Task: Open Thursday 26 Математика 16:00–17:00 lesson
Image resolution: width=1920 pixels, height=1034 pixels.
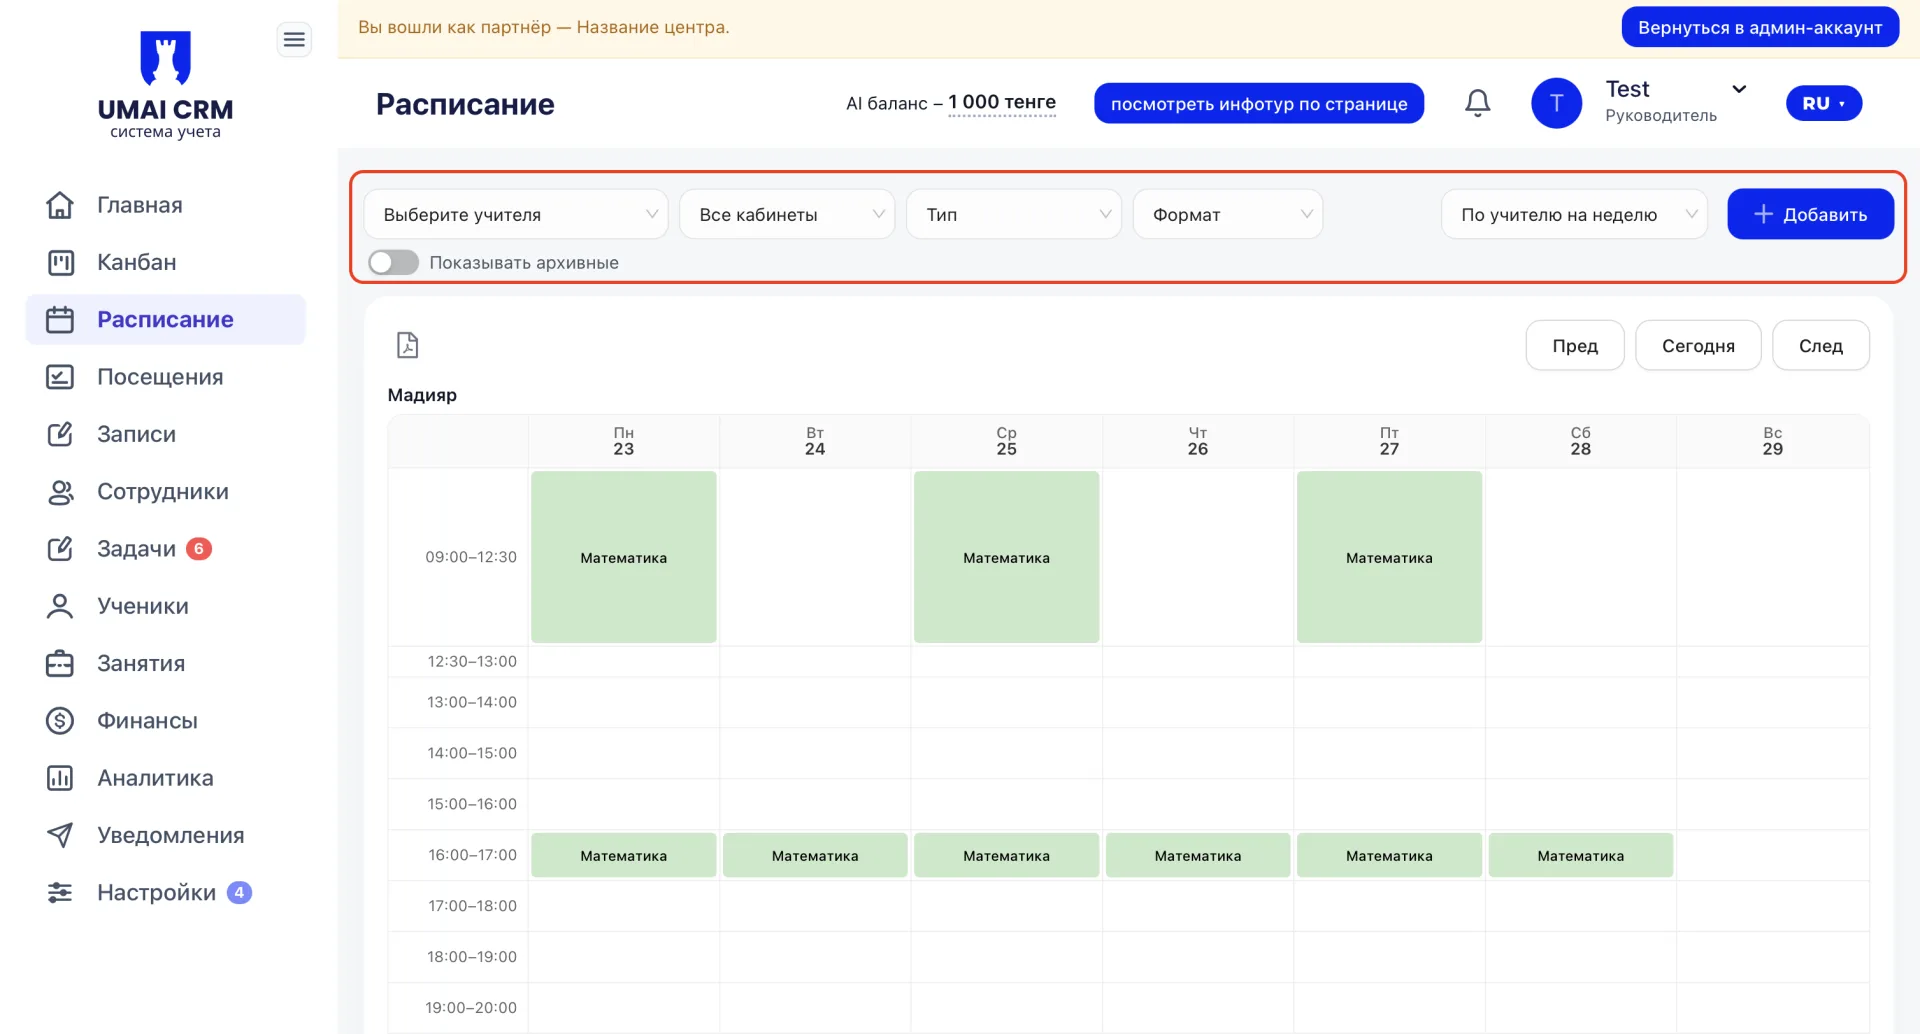Action: point(1198,855)
